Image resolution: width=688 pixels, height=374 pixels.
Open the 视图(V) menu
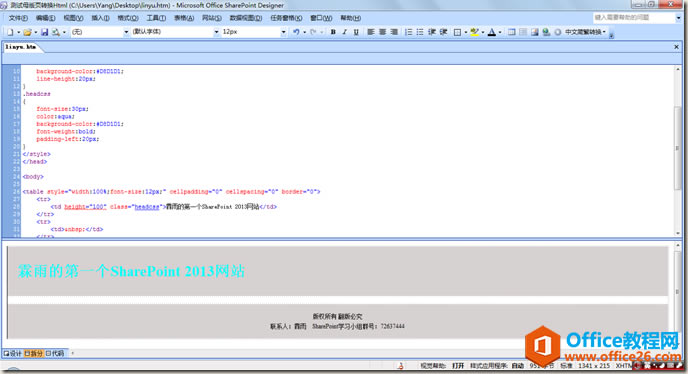[x=73, y=18]
